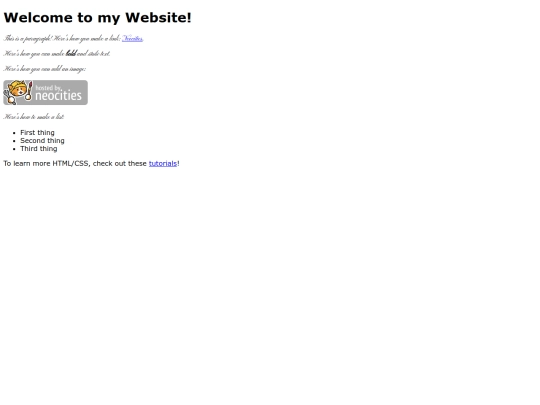Click the cursive 'This is a paragraph!' text
Image resolution: width=540 pixels, height=405 pixels.
[28, 38]
